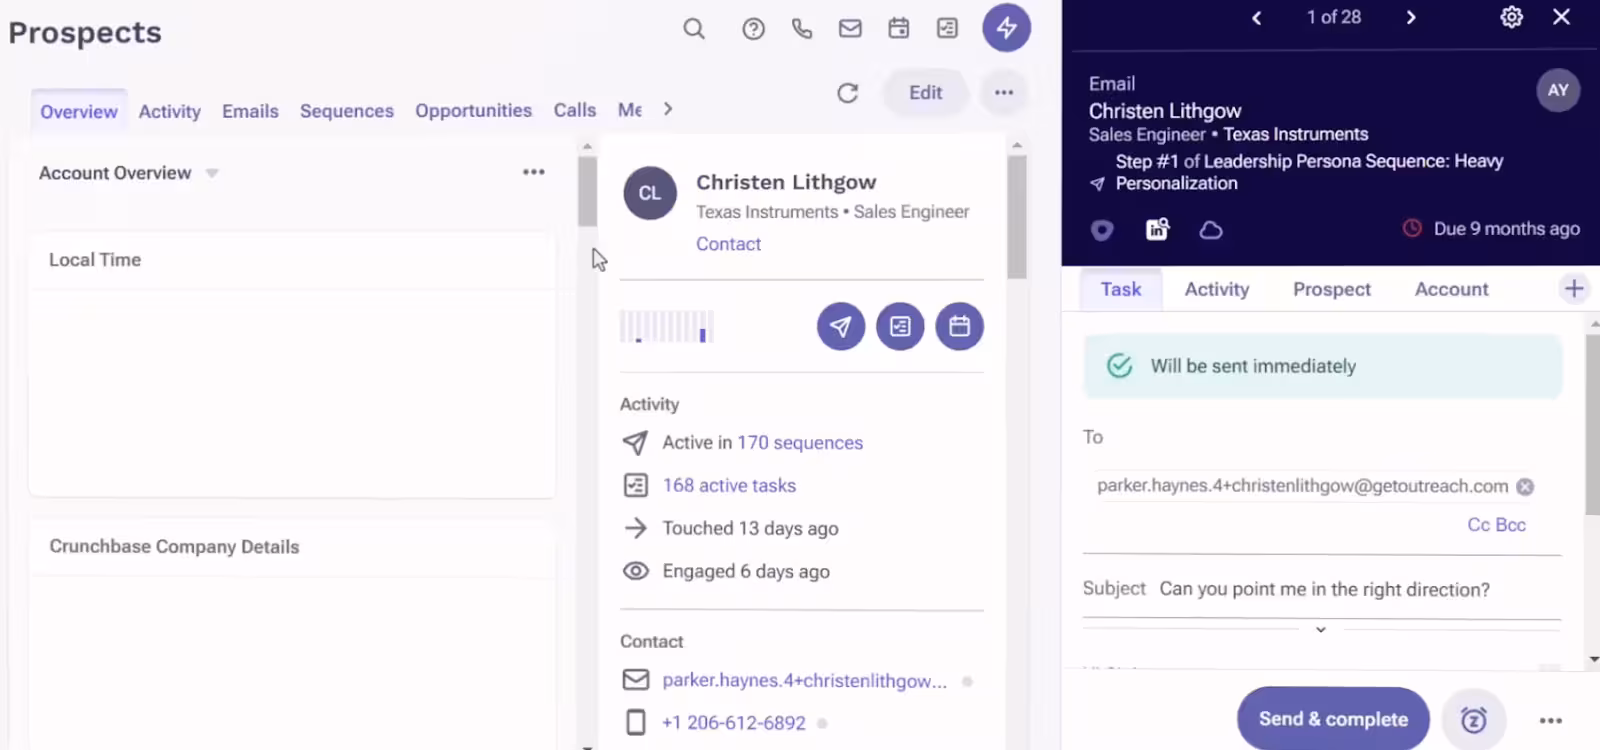
Task: Open the phone dialer icon in header
Action: 802,29
